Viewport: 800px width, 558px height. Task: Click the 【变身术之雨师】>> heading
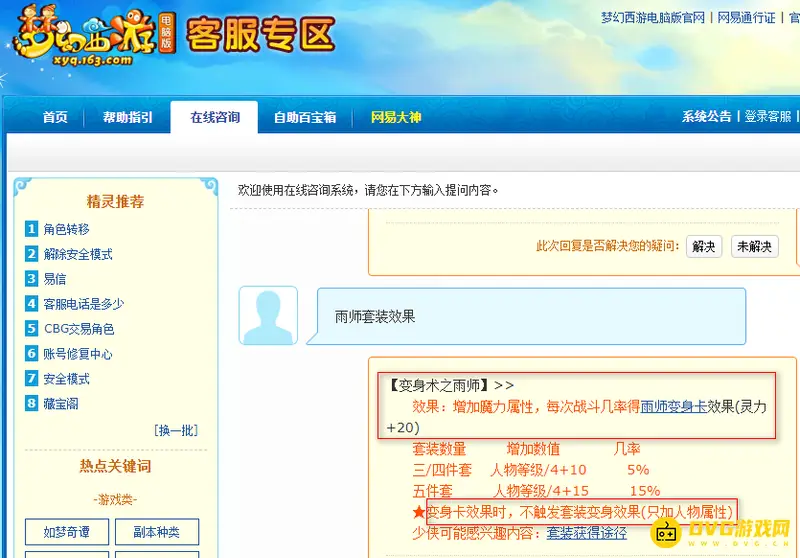450,385
